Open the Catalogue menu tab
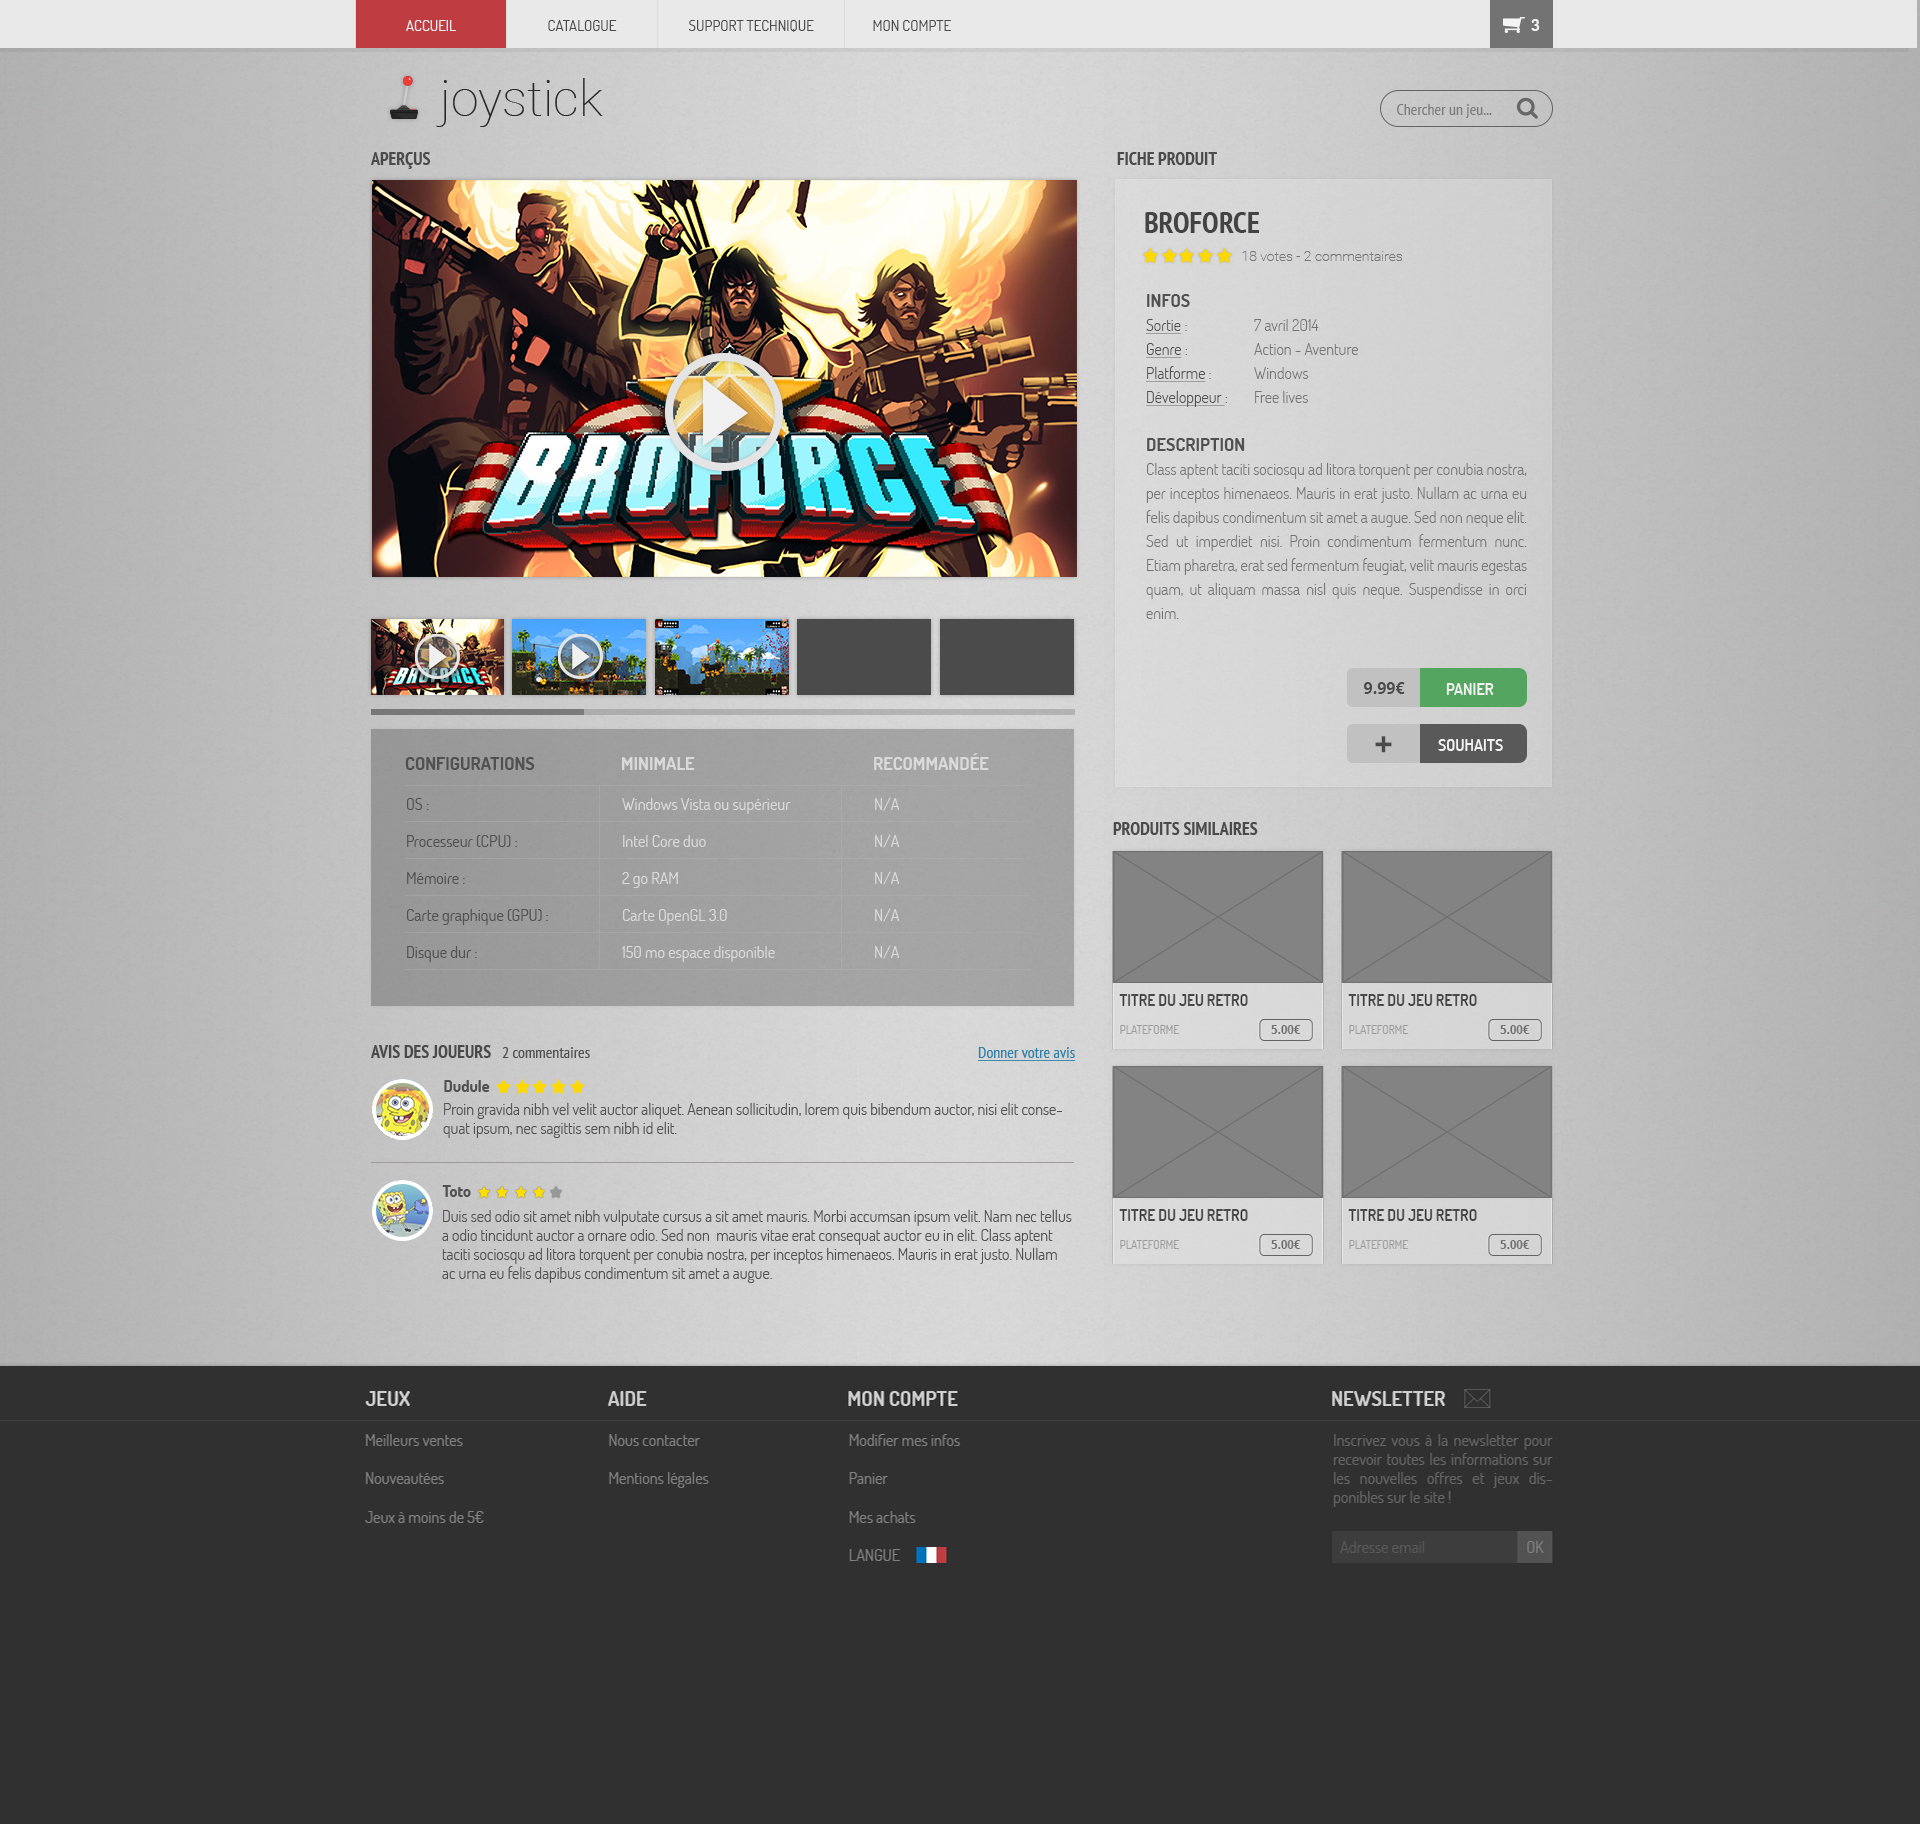This screenshot has width=1920, height=1824. (581, 25)
